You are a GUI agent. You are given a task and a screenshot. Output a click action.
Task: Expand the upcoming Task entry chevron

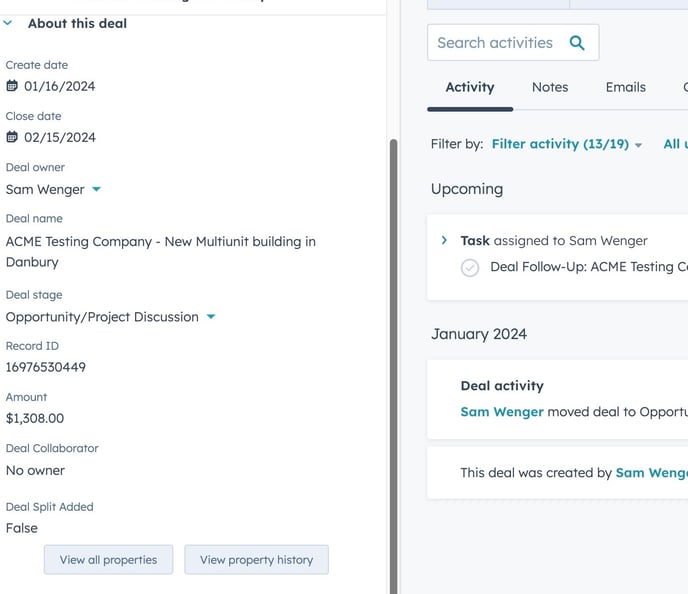tap(444, 240)
